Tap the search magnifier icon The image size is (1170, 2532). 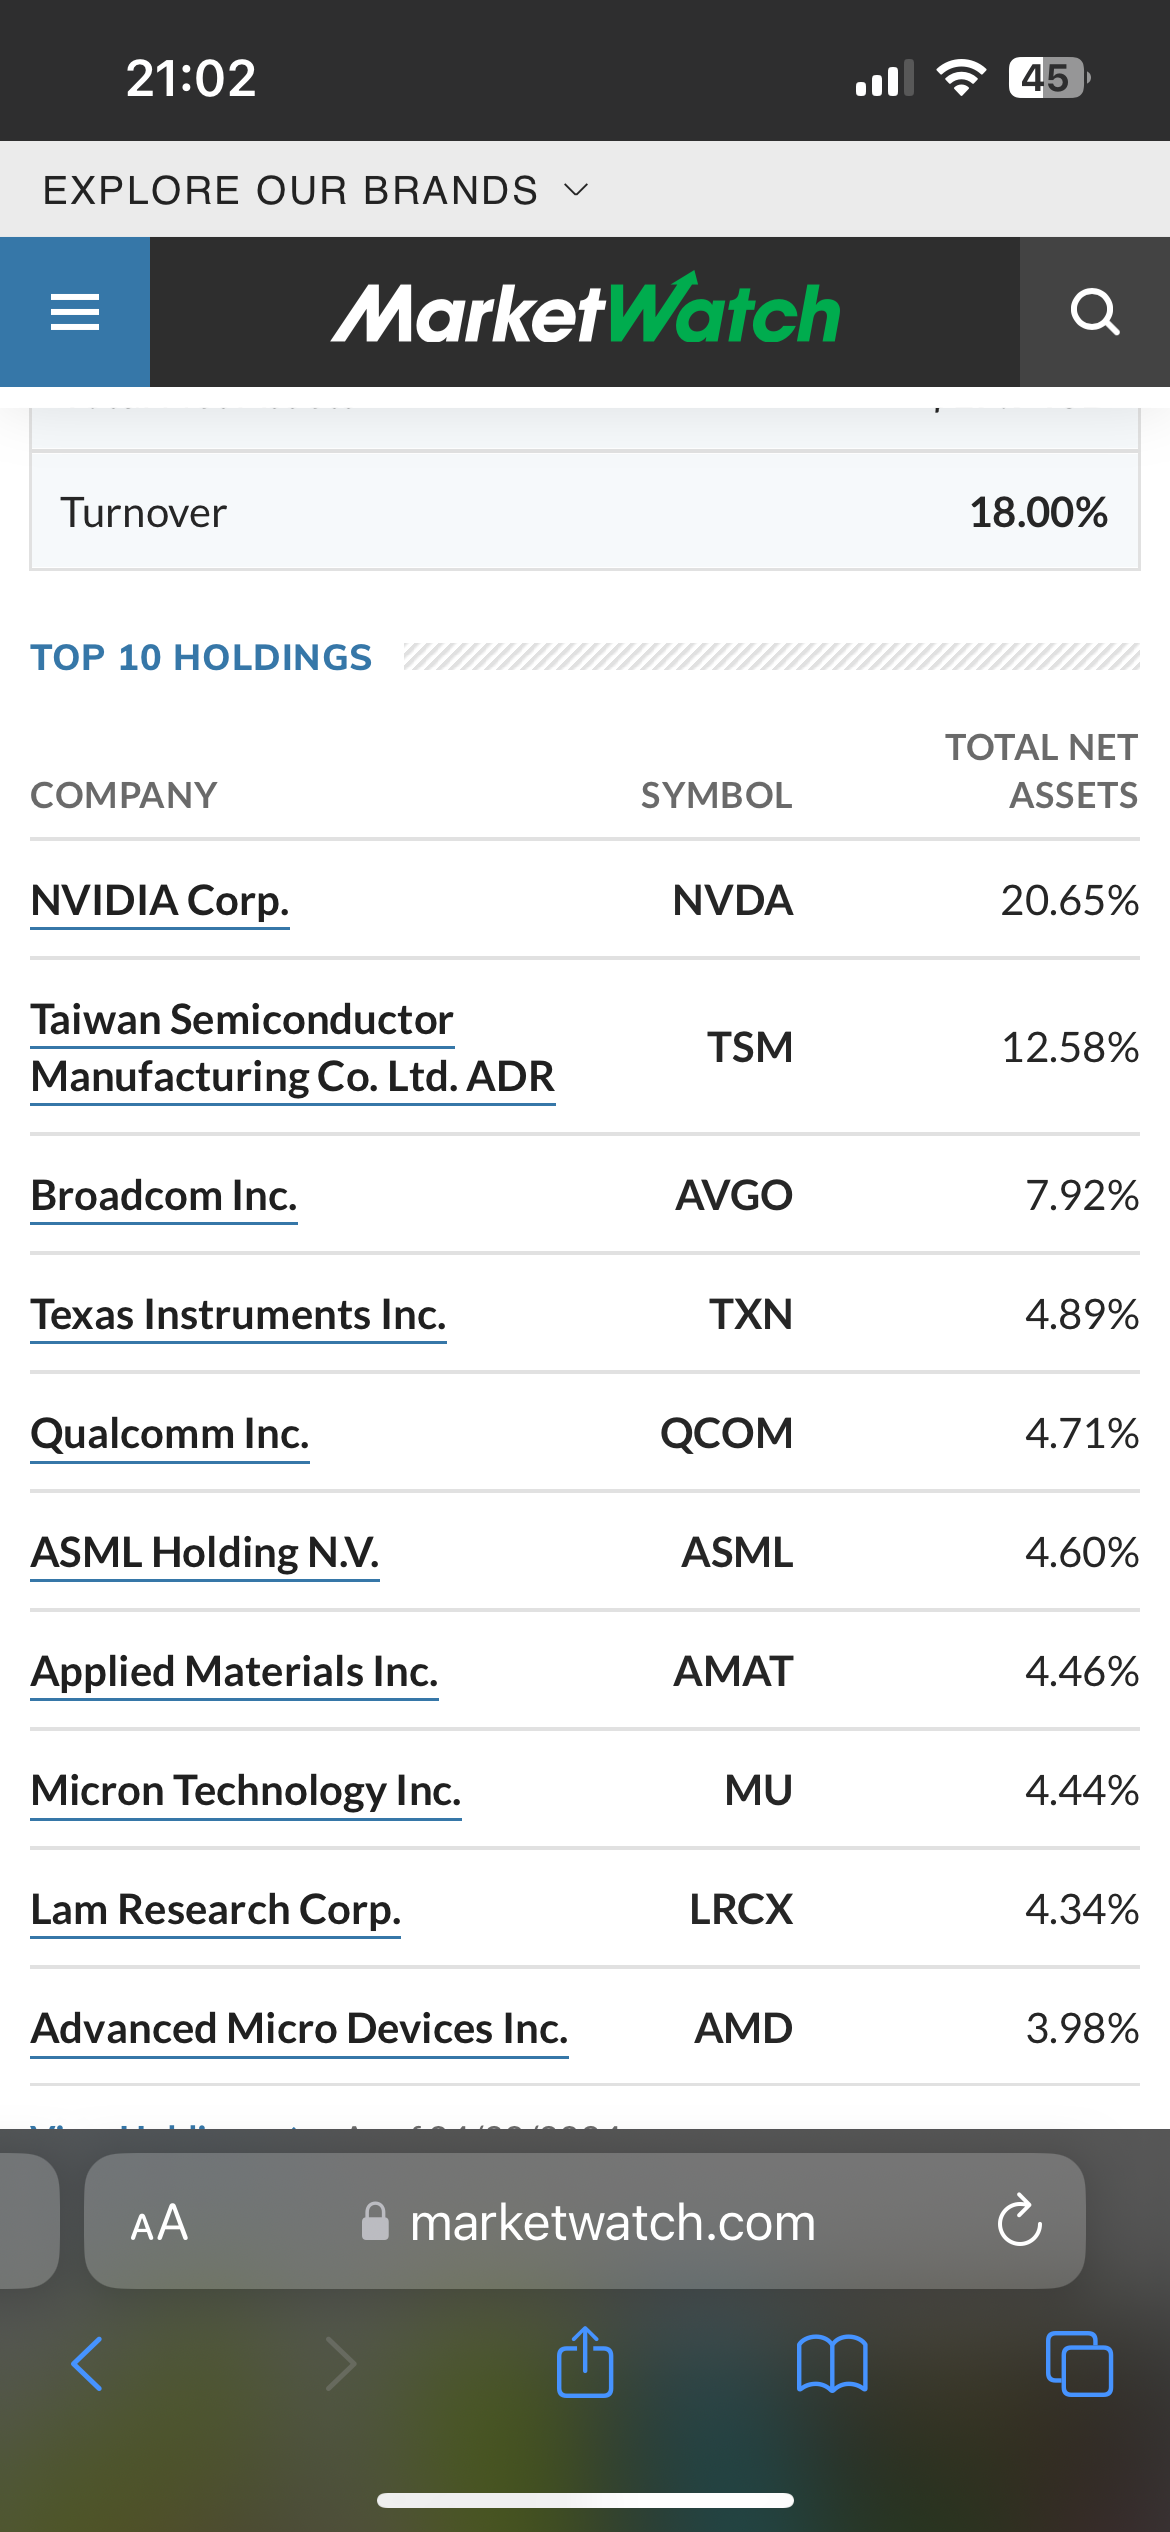coord(1094,312)
